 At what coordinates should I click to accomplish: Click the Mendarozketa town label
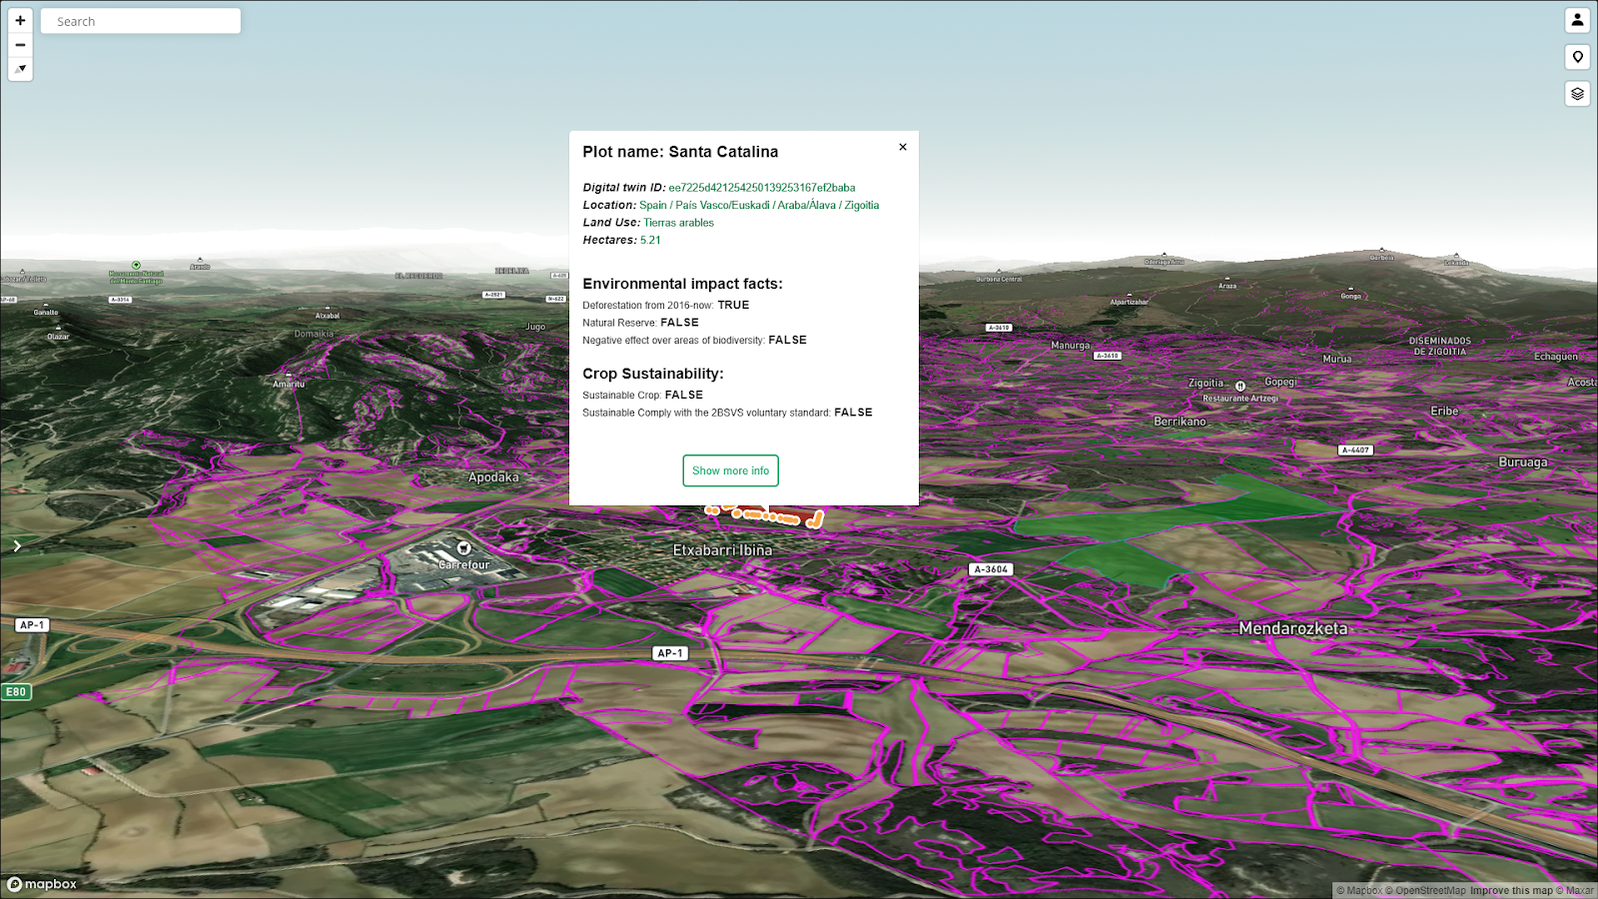coord(1293,629)
